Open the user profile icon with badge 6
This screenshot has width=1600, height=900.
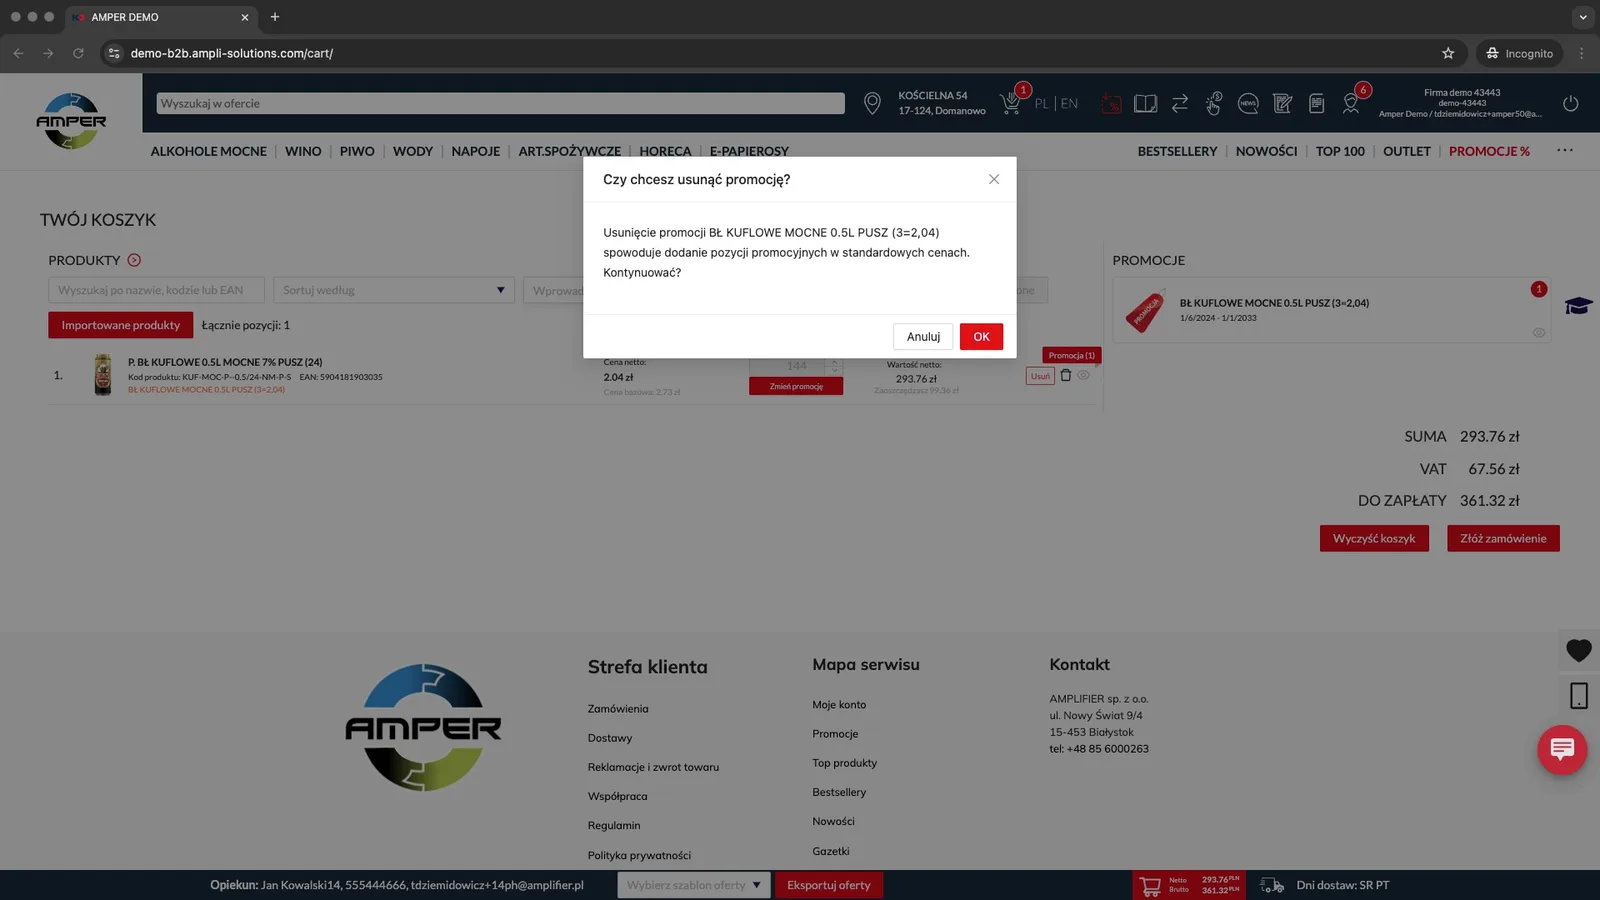(x=1351, y=103)
